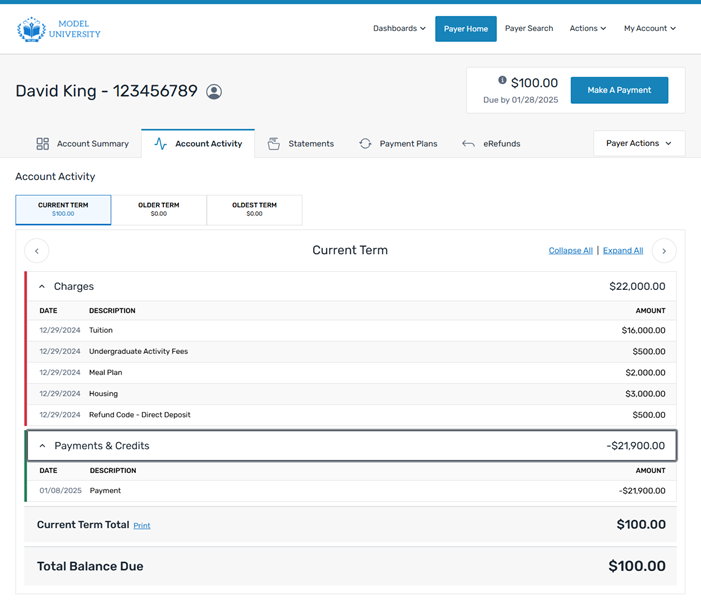The width and height of the screenshot is (701, 607).
Task: Click the info icon next to $100.00
Action: (502, 81)
